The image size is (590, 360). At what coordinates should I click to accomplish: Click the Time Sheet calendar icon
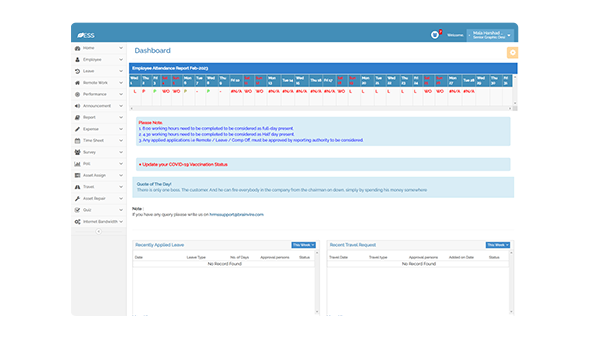click(77, 141)
